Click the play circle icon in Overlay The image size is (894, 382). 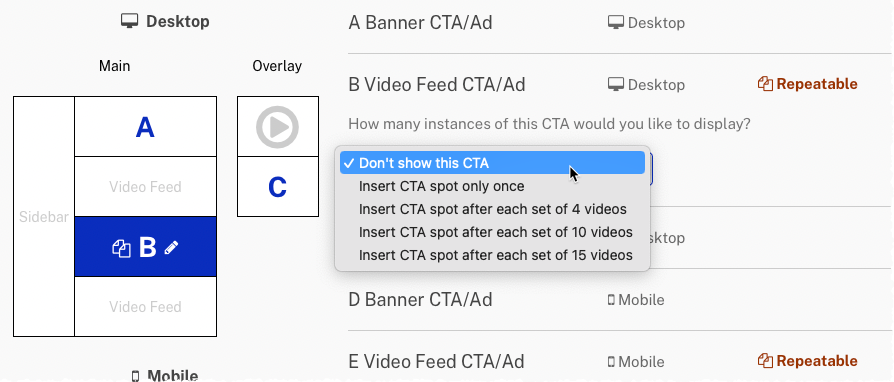277,127
